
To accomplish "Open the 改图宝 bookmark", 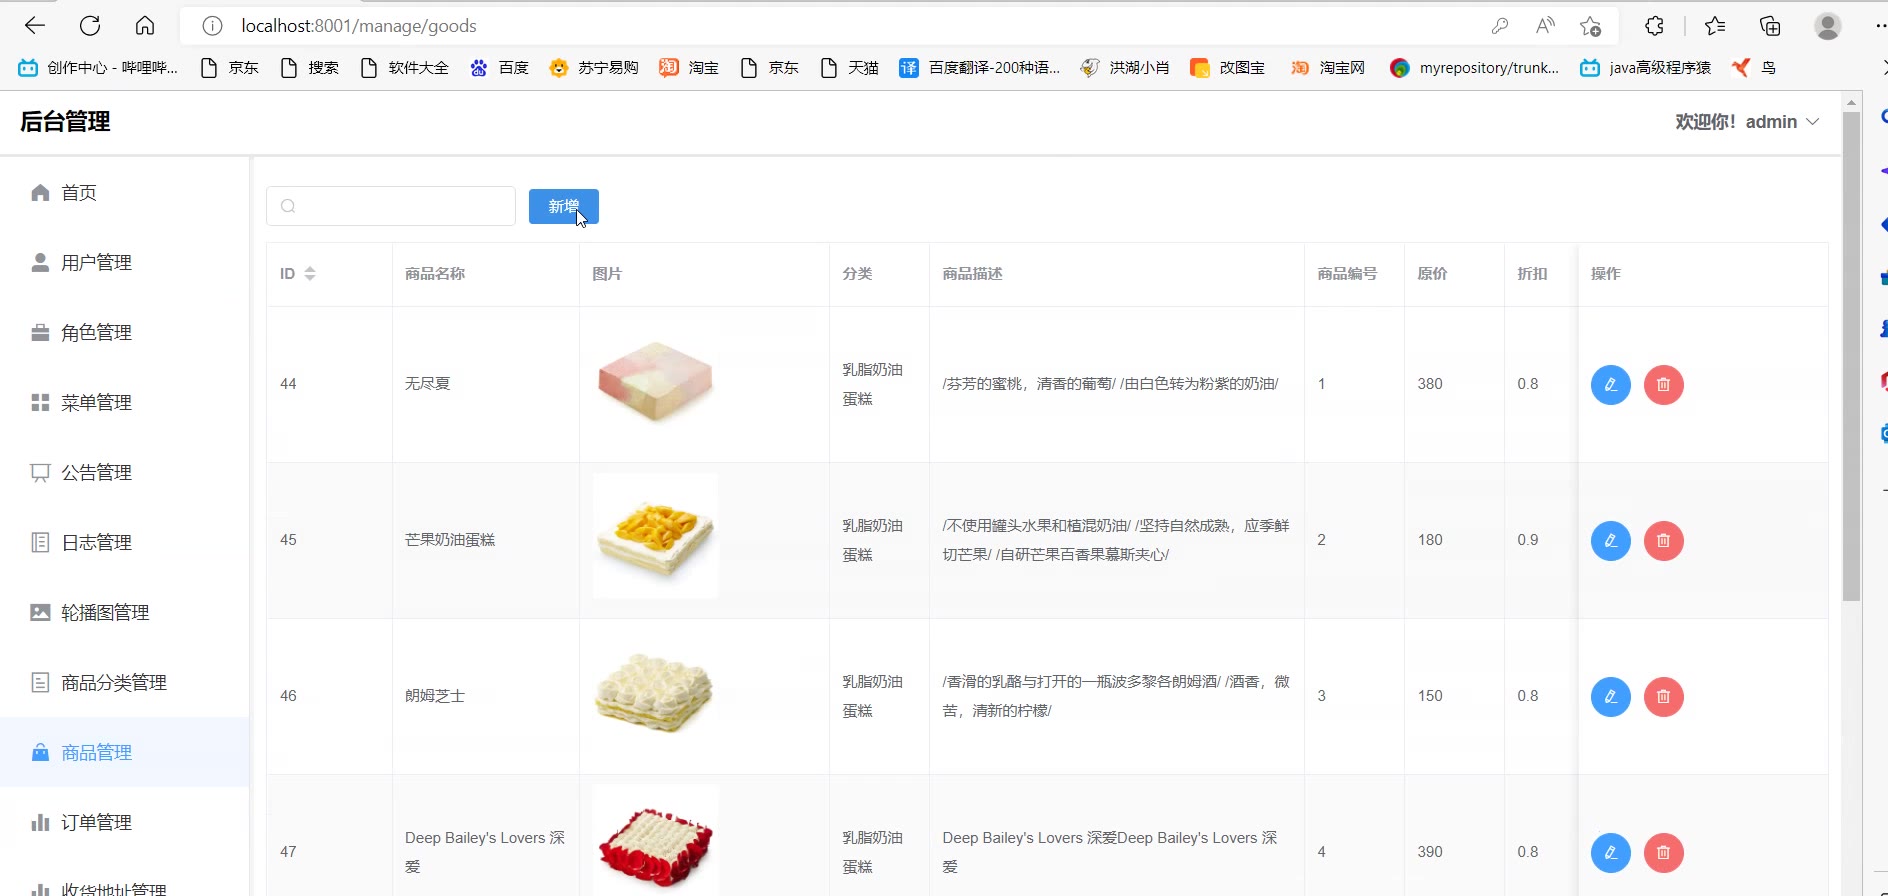I will [1228, 68].
